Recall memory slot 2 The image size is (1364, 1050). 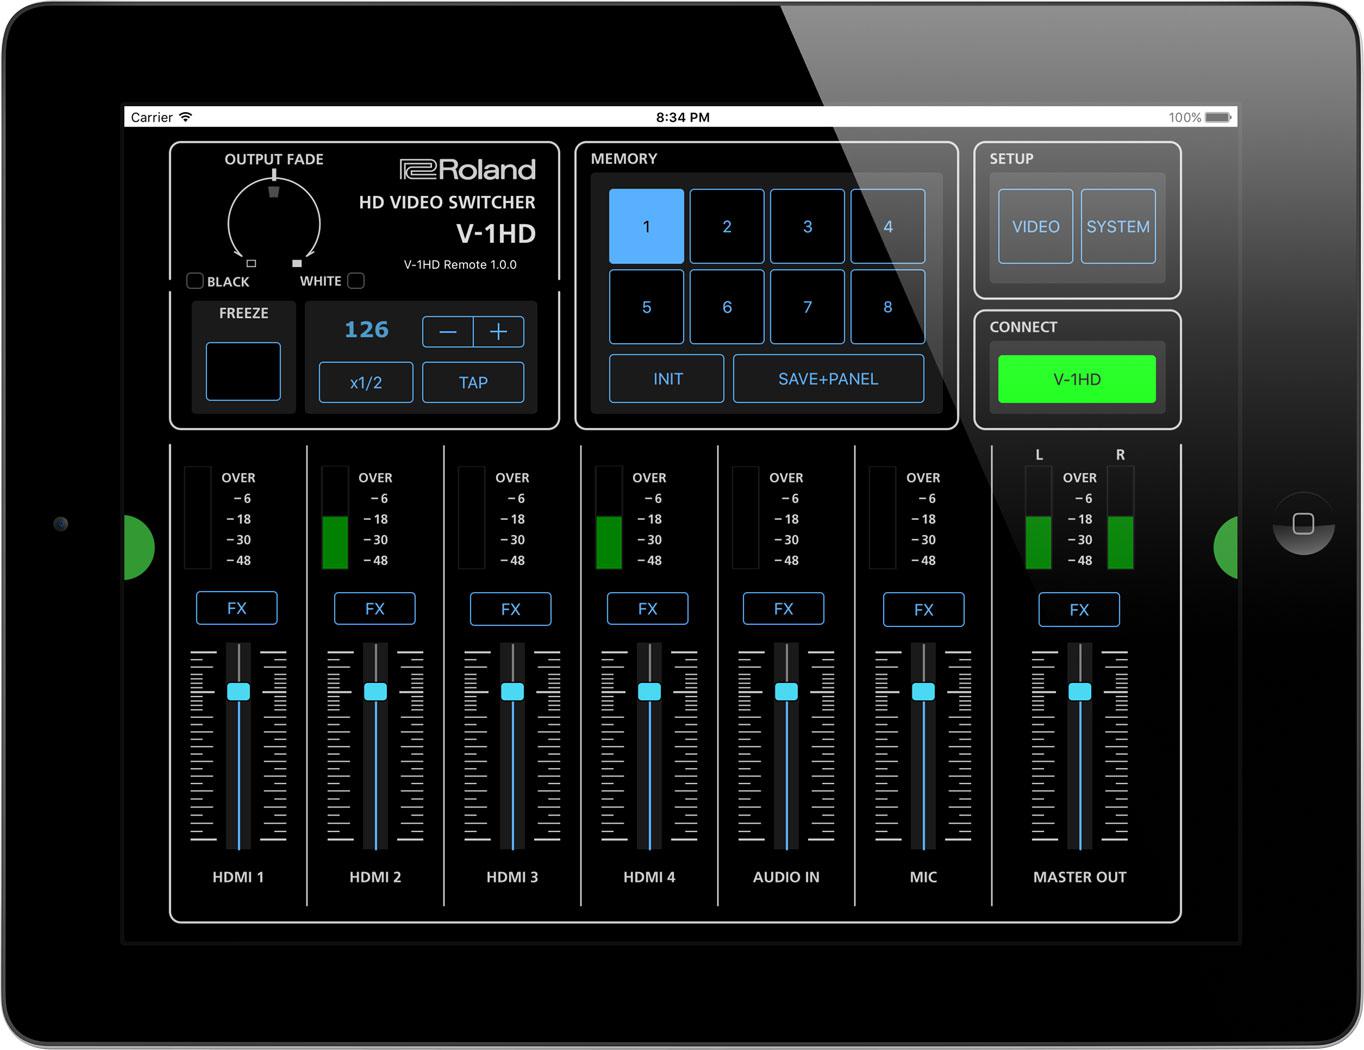point(727,226)
